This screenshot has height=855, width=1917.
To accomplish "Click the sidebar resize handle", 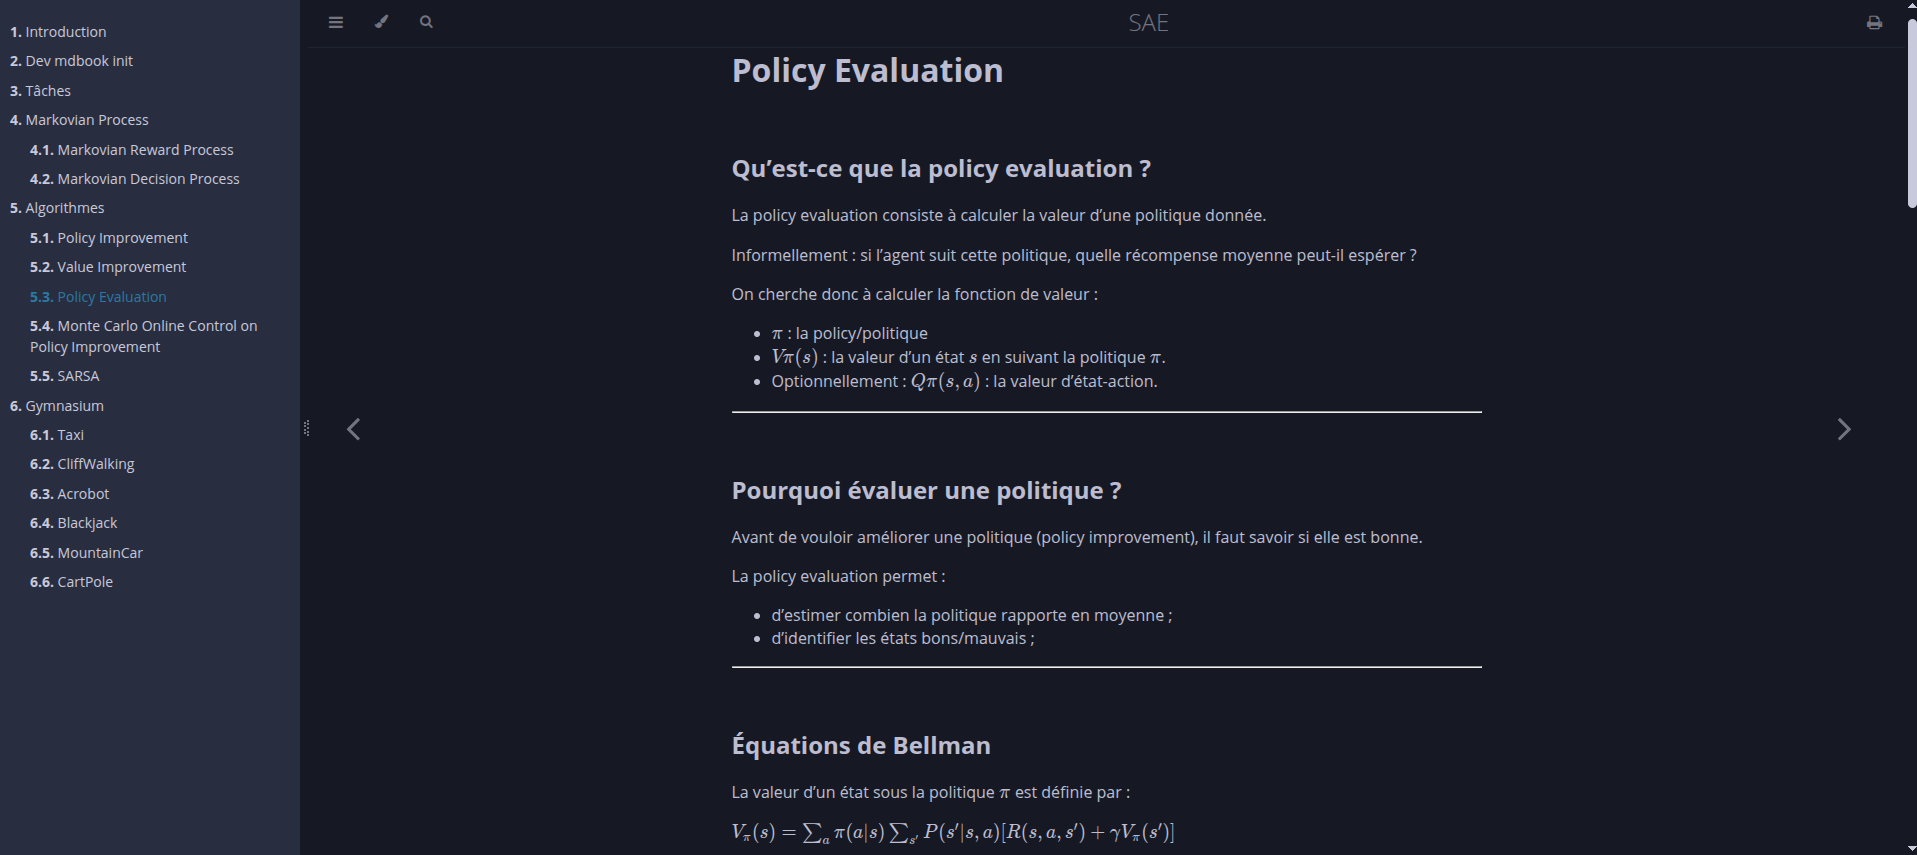I will (307, 428).
